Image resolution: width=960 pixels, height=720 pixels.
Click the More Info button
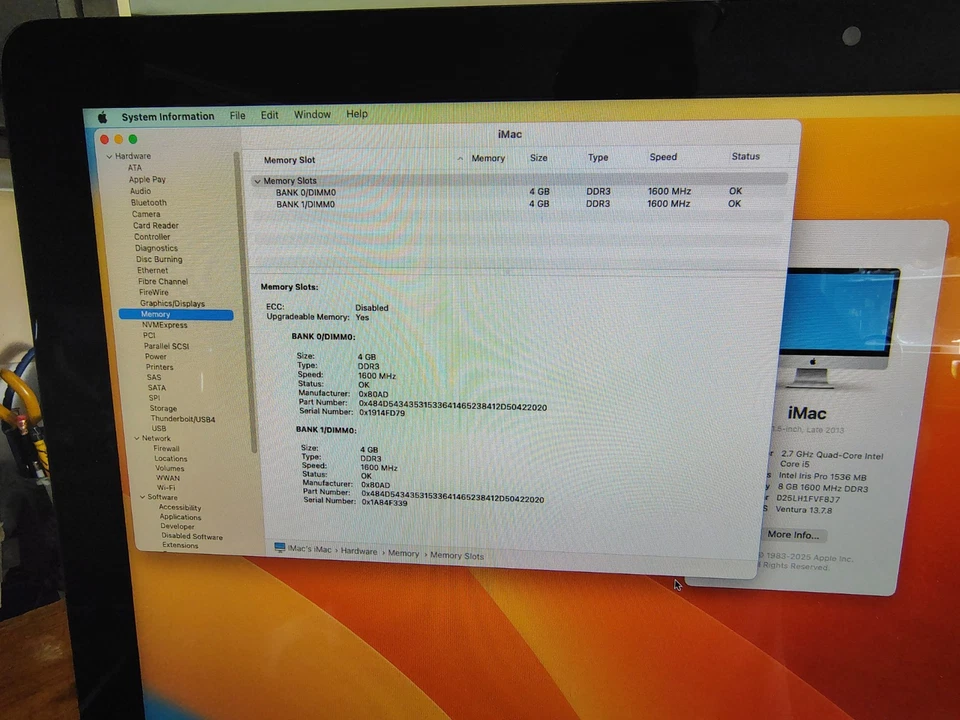pyautogui.click(x=792, y=534)
